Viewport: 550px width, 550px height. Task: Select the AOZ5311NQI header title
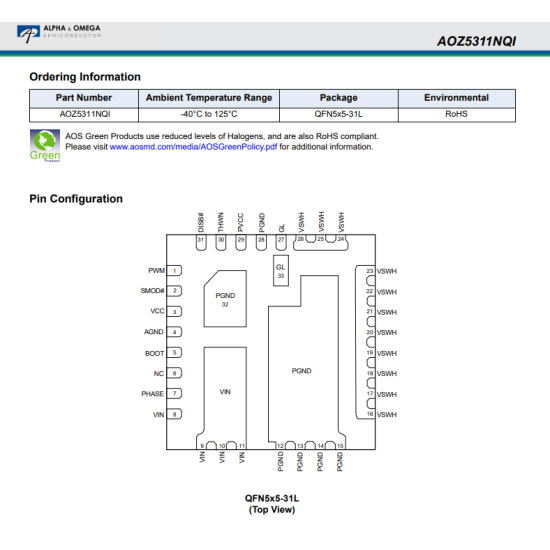476,41
